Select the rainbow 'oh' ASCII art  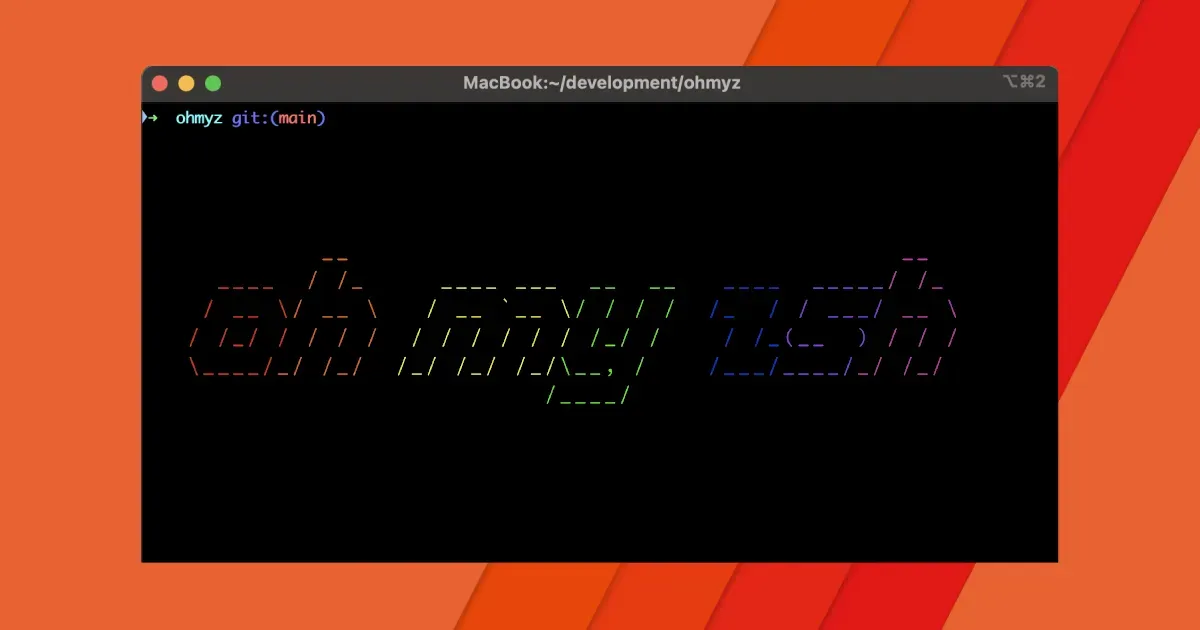pos(290,320)
